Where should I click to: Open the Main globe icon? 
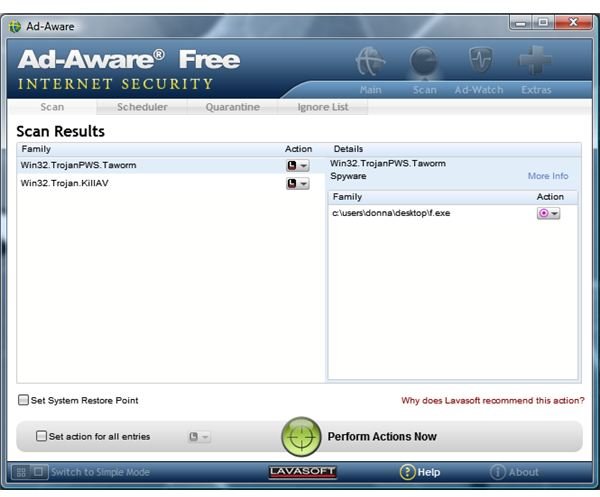tap(370, 61)
